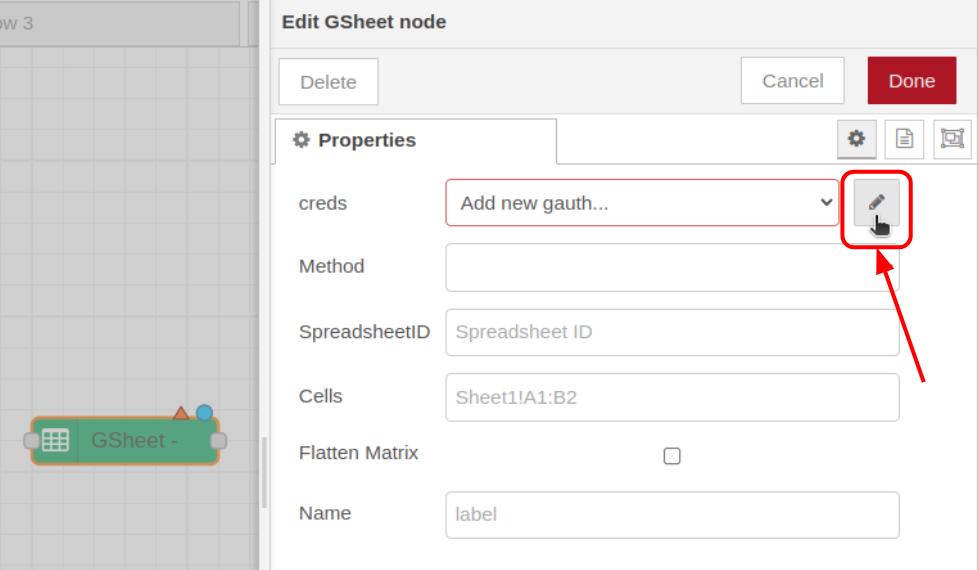Open the creds 'Add new gauth...' dropdown

point(642,203)
